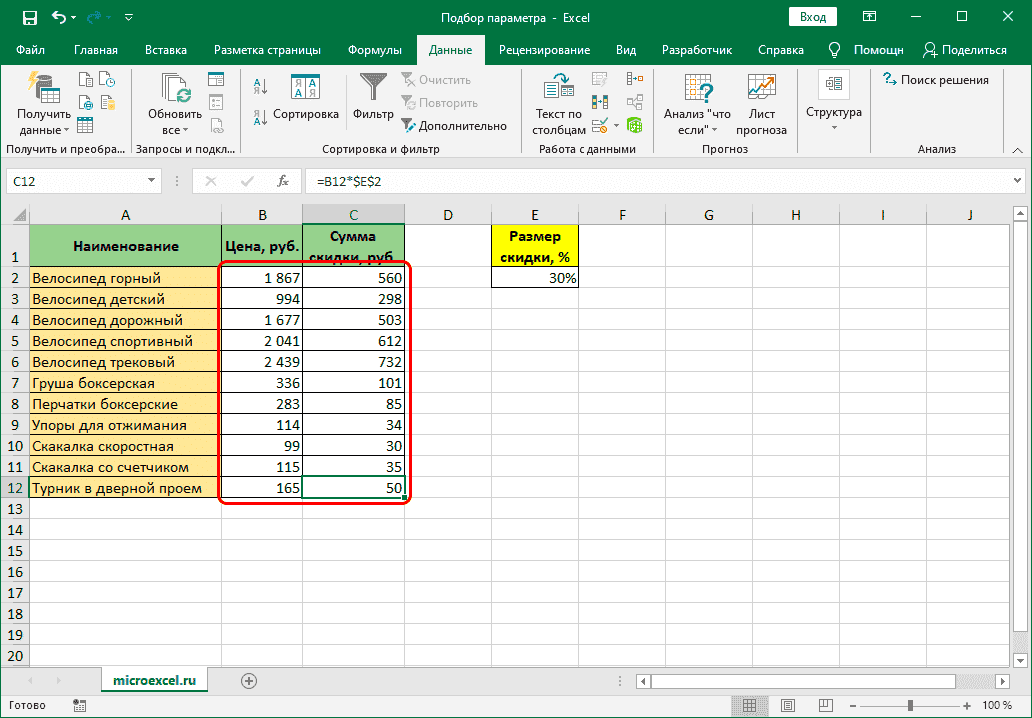Click the undo arrow in the title bar
The width and height of the screenshot is (1032, 718).
60,18
